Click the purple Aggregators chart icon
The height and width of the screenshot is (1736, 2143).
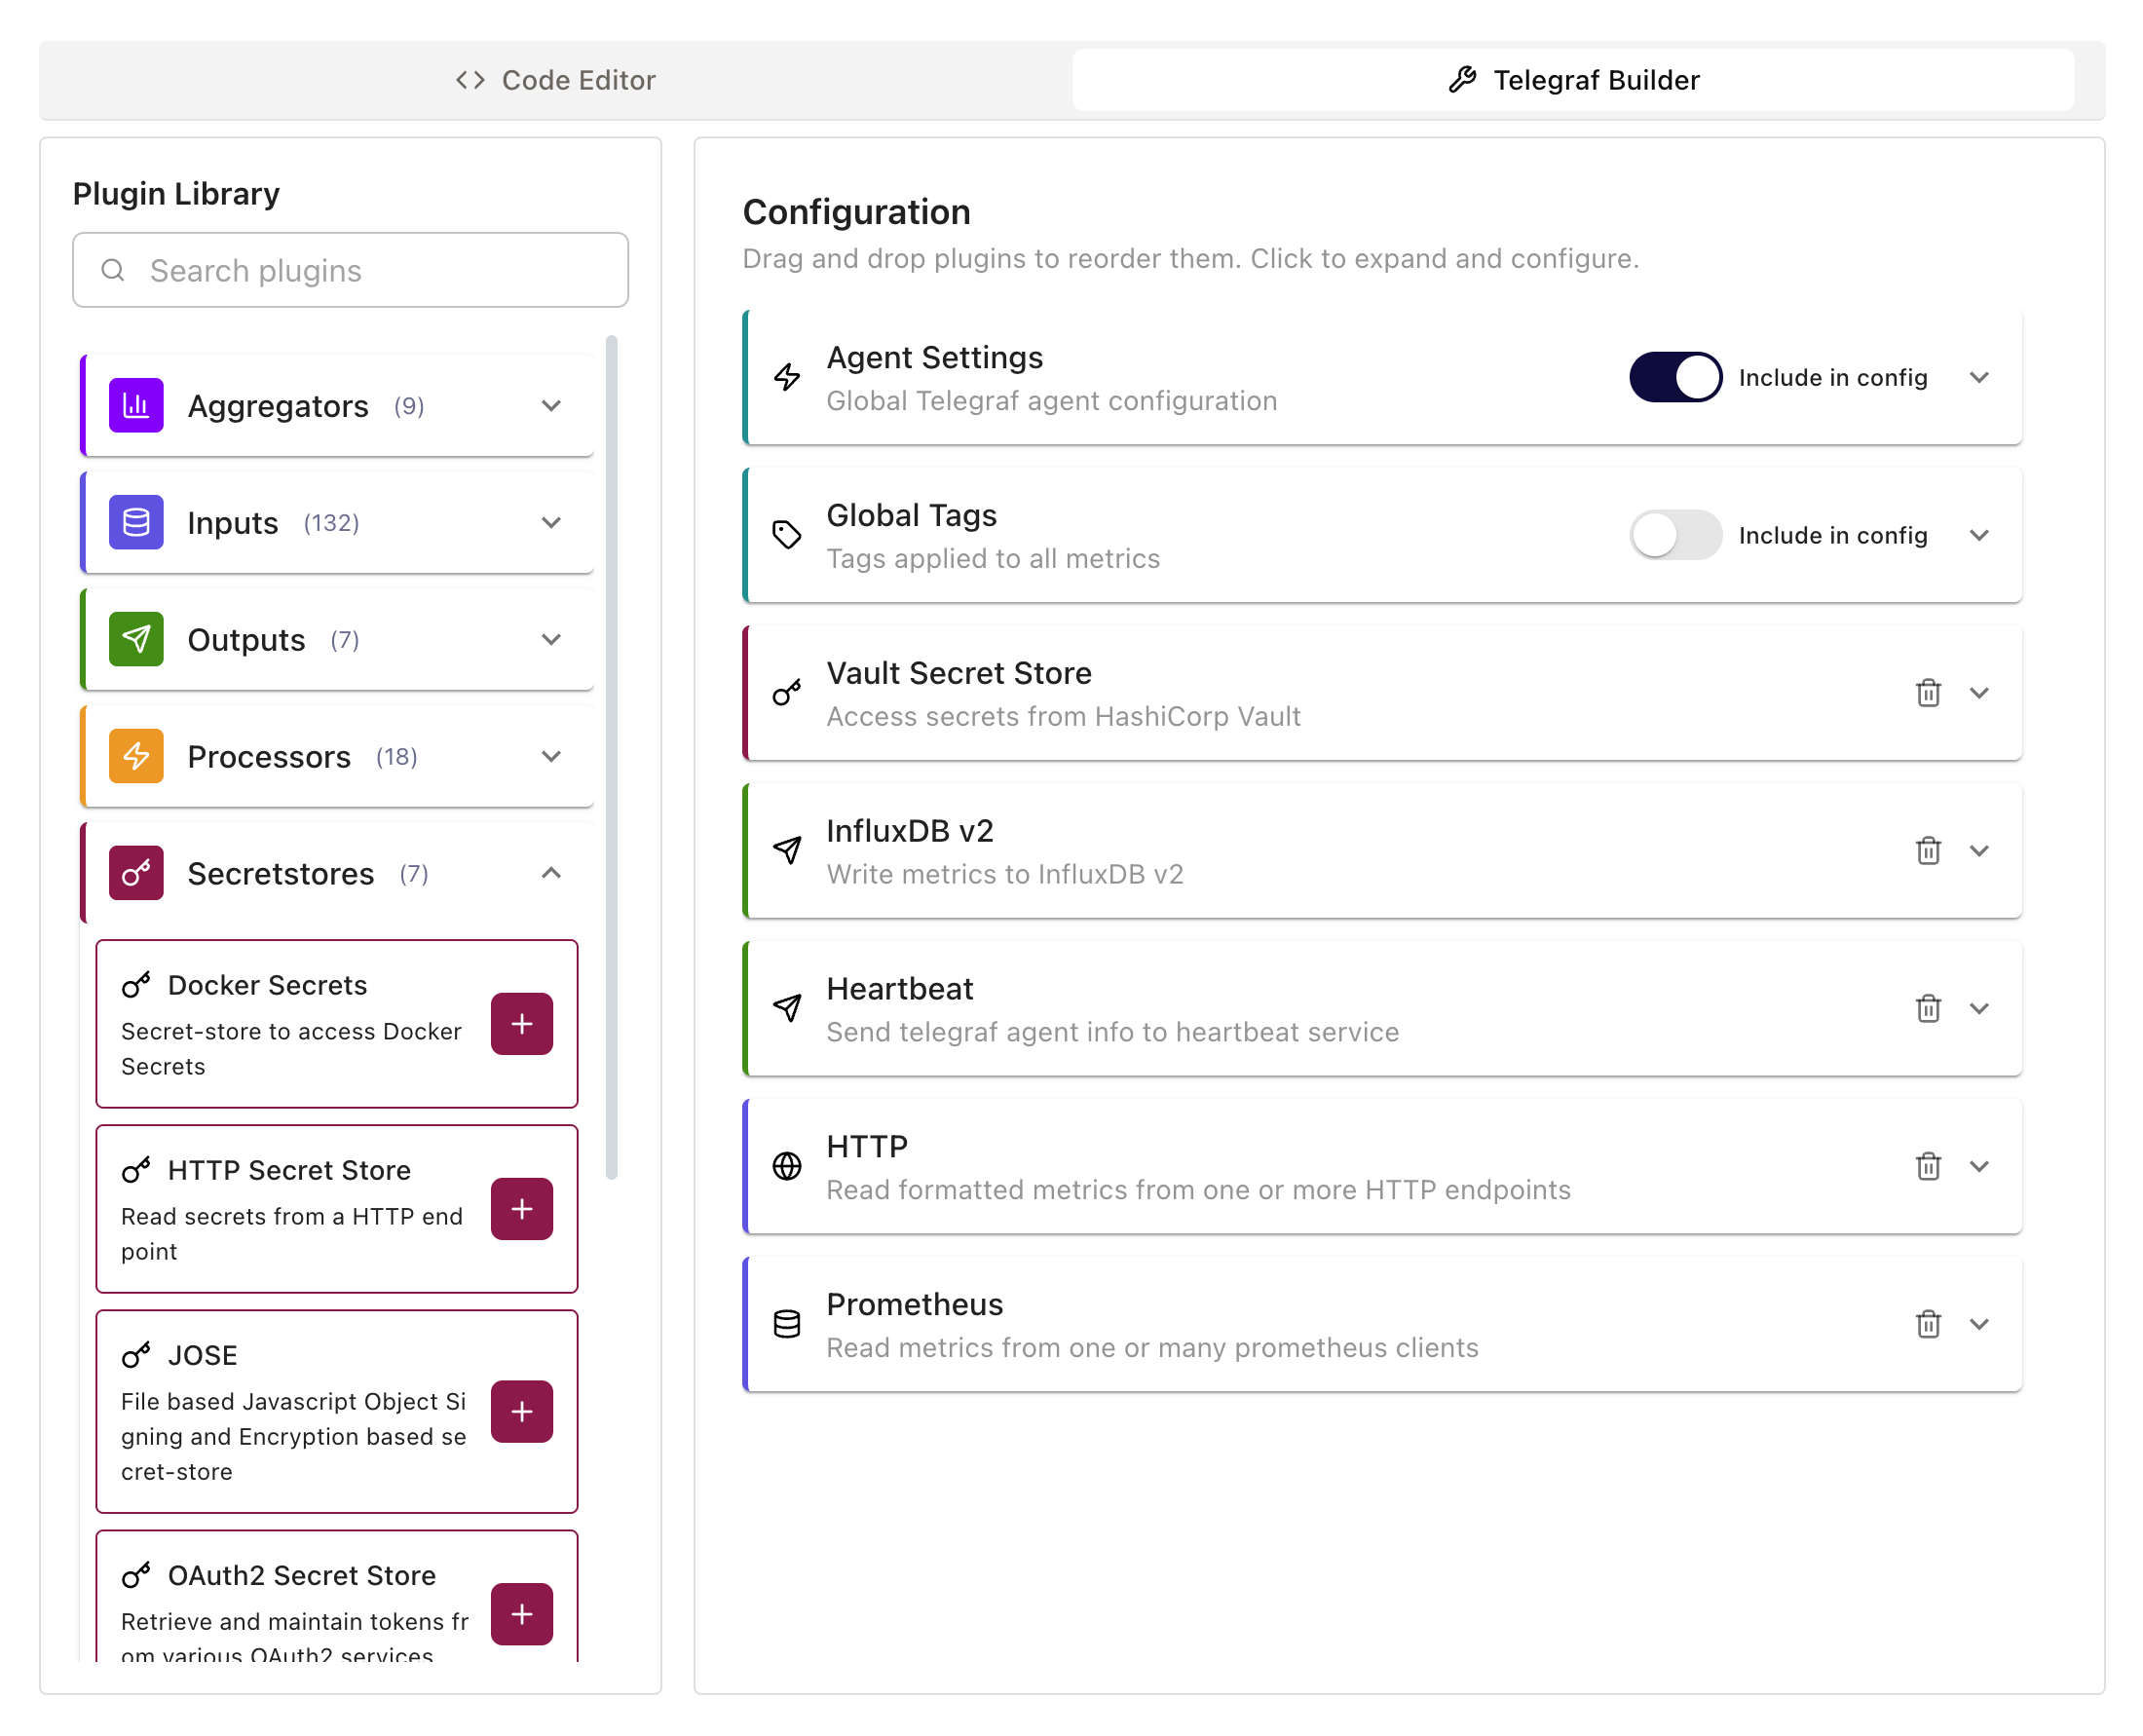click(136, 405)
